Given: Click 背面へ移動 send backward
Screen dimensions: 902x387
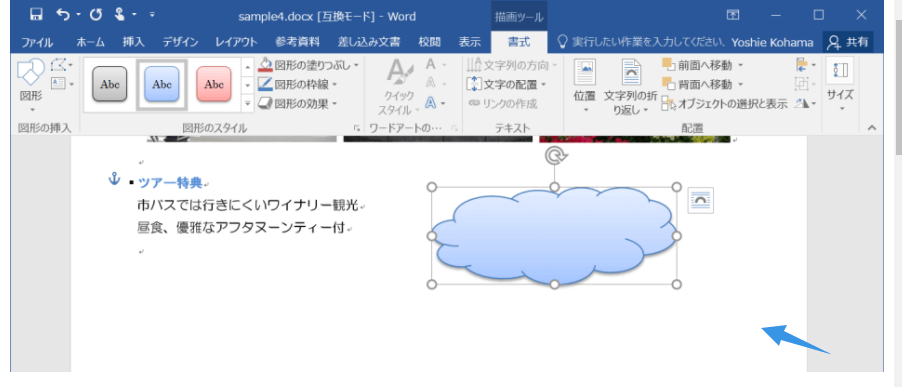Looking at the screenshot, I should click(x=697, y=85).
